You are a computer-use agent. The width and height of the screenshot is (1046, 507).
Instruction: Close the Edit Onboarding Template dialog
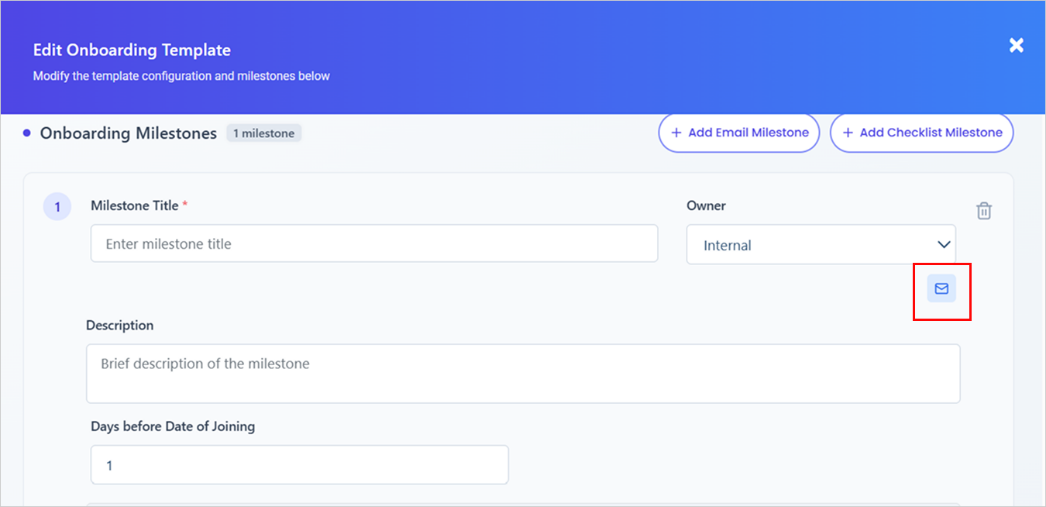click(x=1016, y=45)
